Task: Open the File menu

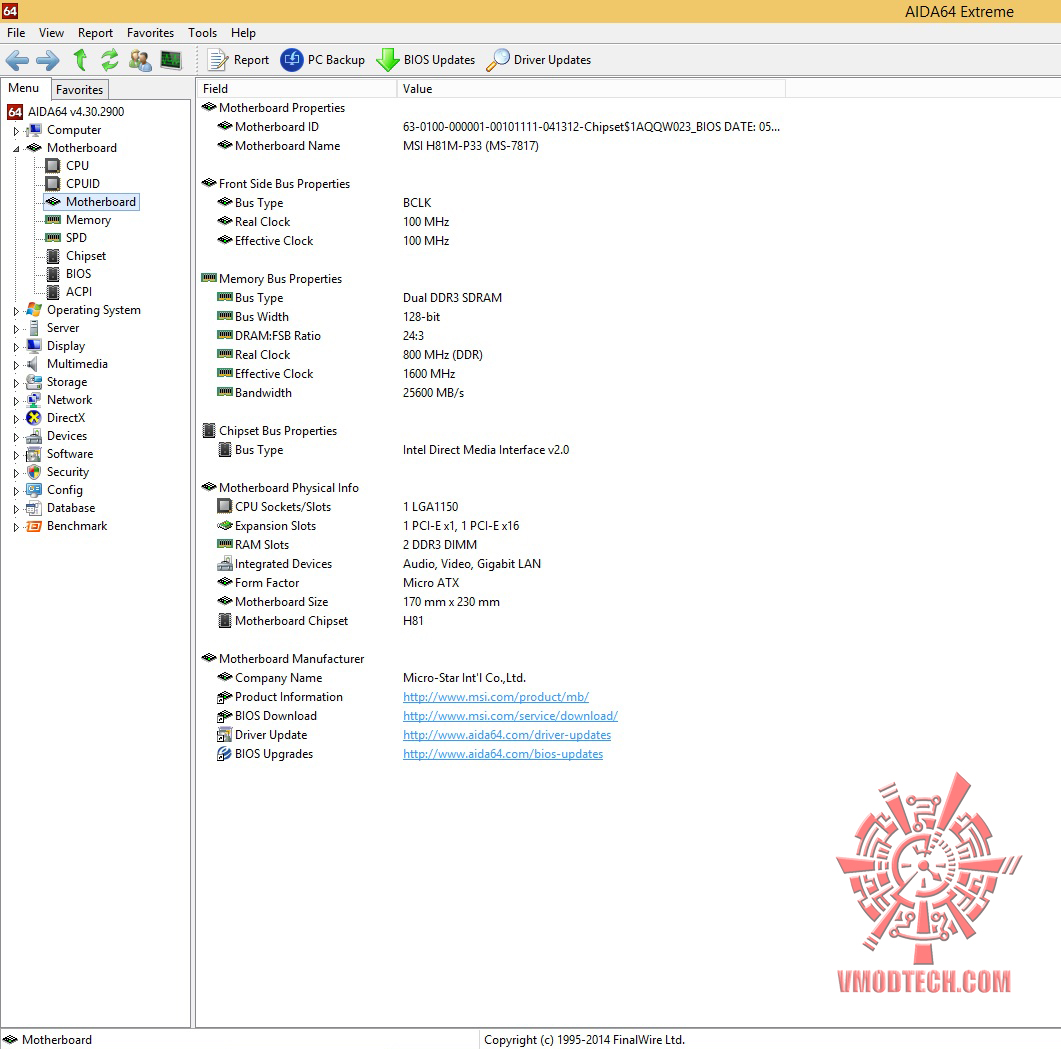Action: [16, 32]
